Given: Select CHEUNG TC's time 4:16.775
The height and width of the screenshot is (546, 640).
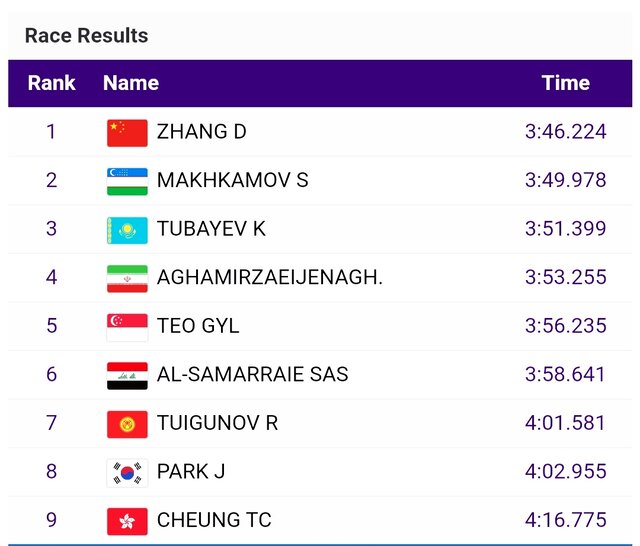Looking at the screenshot, I should tap(566, 520).
